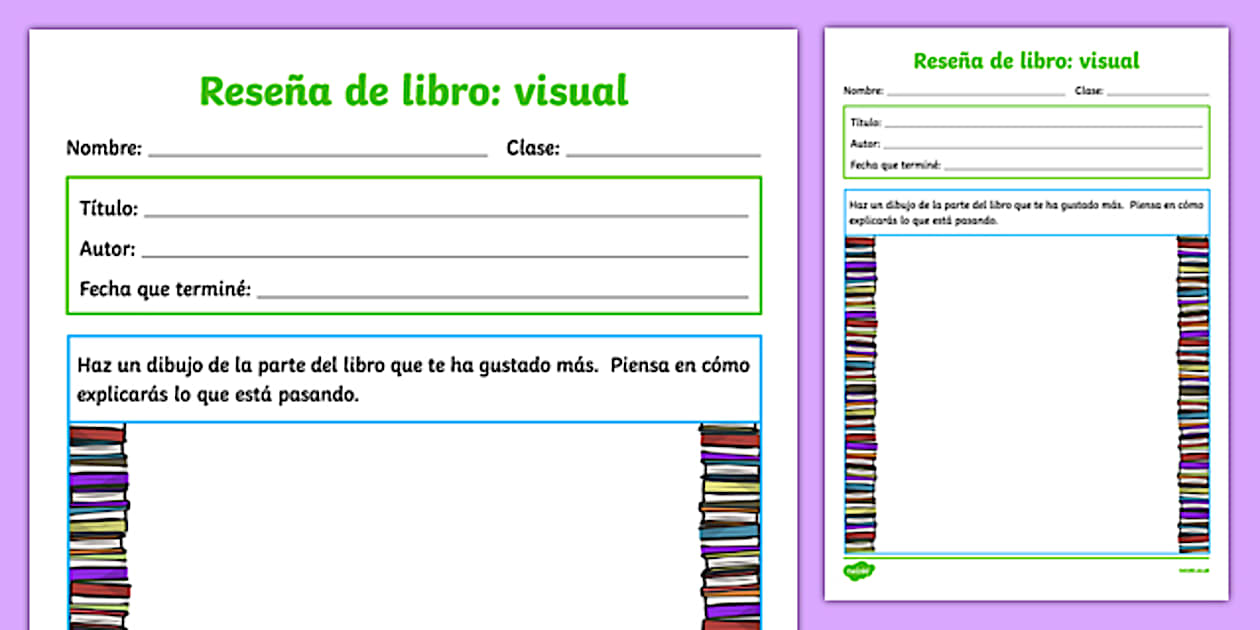Click the Clase line in small preview
Viewport: 1260px width, 630px height.
tap(1157, 91)
